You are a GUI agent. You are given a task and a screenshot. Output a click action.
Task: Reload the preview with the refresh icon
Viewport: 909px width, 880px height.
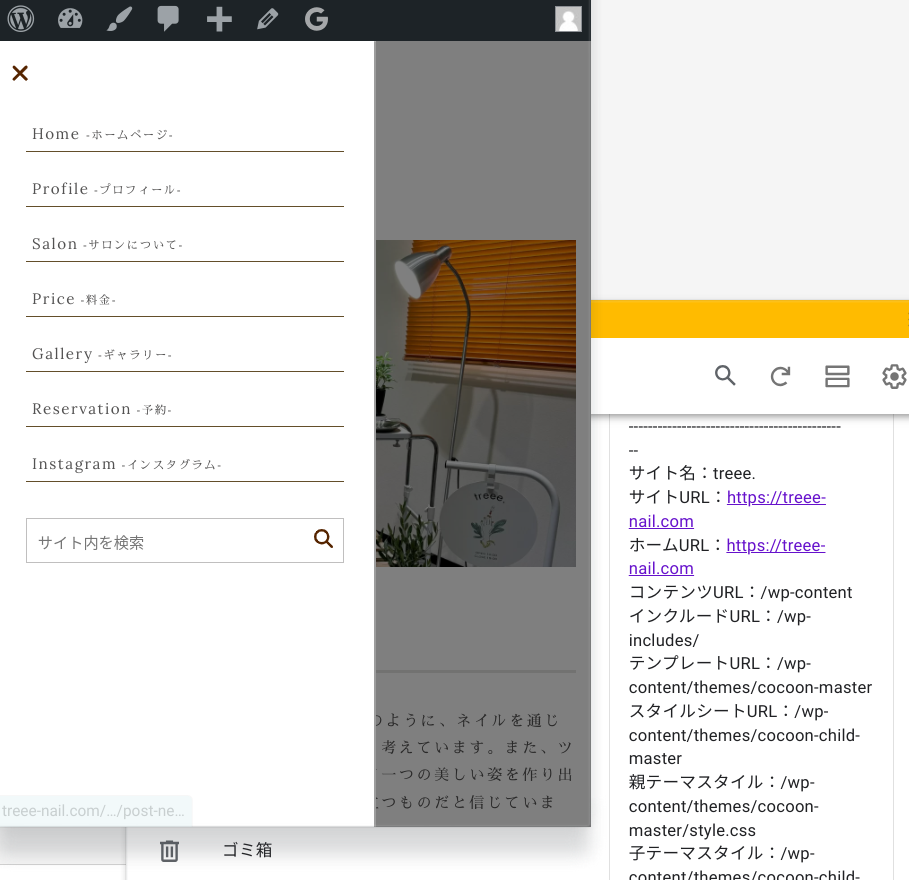pyautogui.click(x=780, y=376)
